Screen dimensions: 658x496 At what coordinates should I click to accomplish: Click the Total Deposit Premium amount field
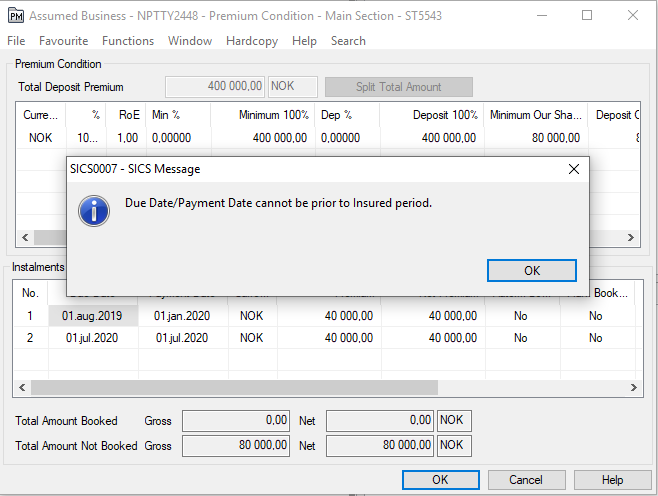click(215, 87)
